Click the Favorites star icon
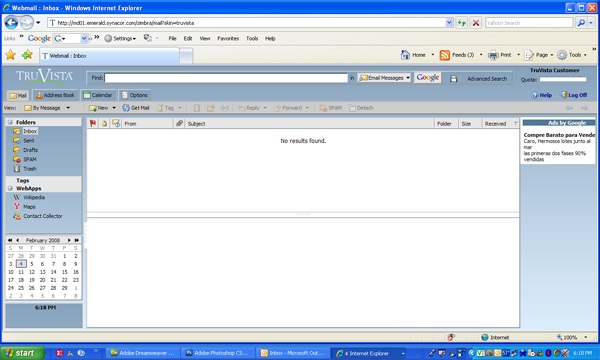 pos(10,55)
